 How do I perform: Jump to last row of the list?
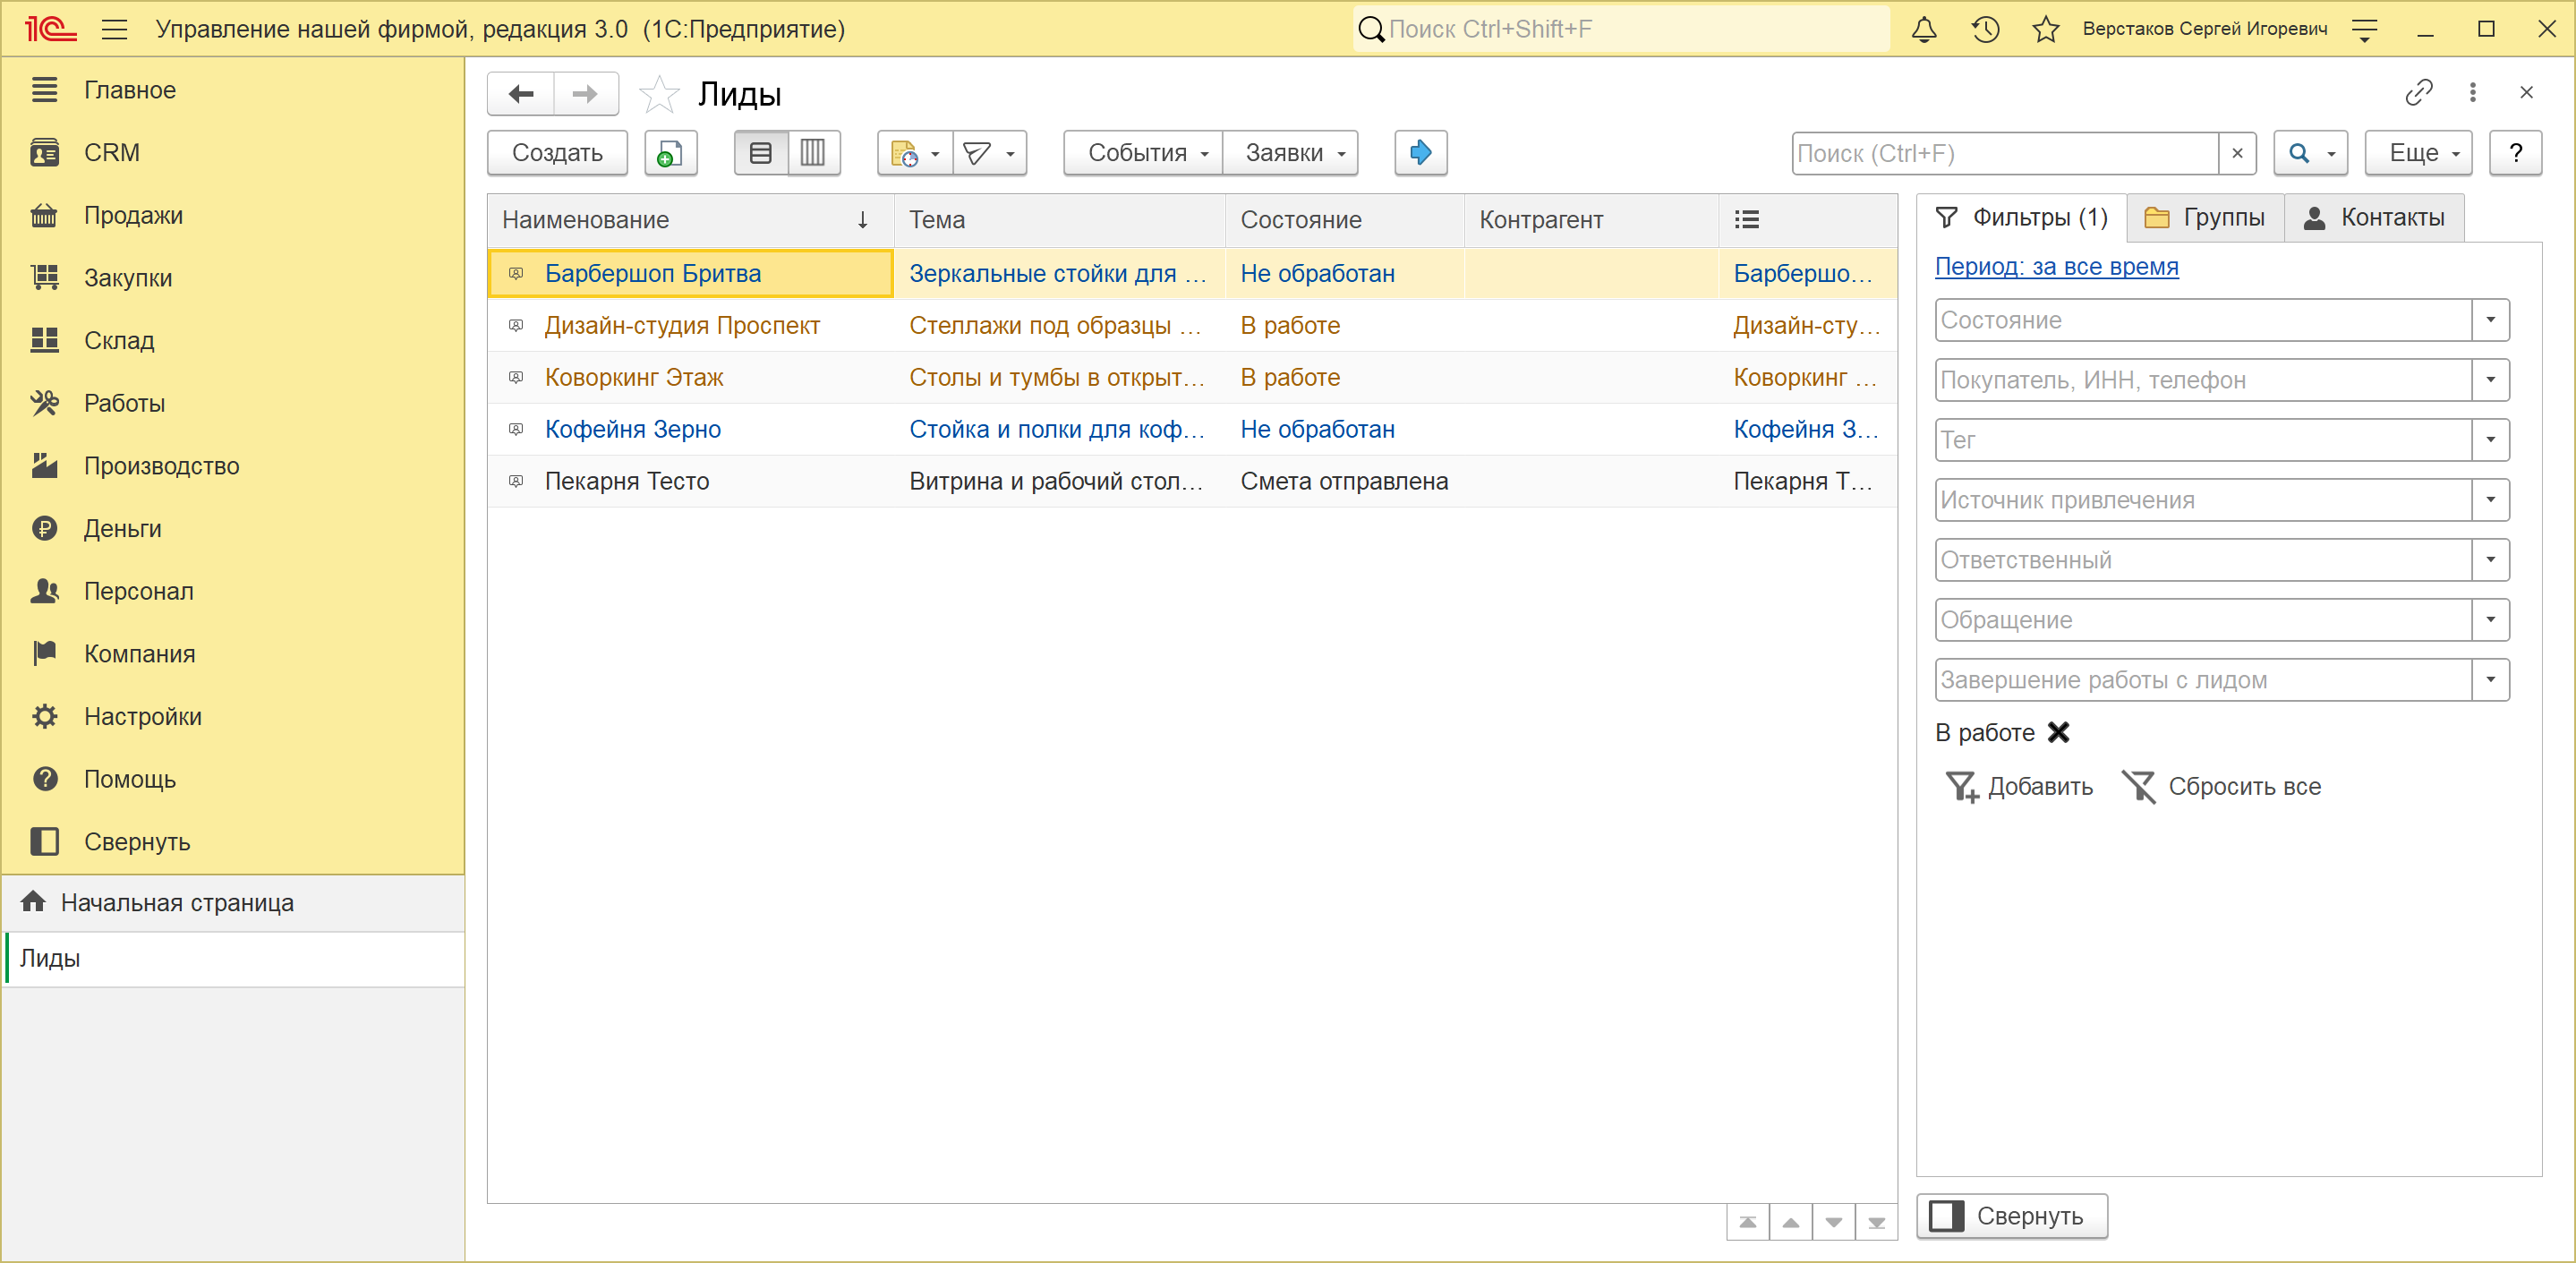tap(1876, 1222)
